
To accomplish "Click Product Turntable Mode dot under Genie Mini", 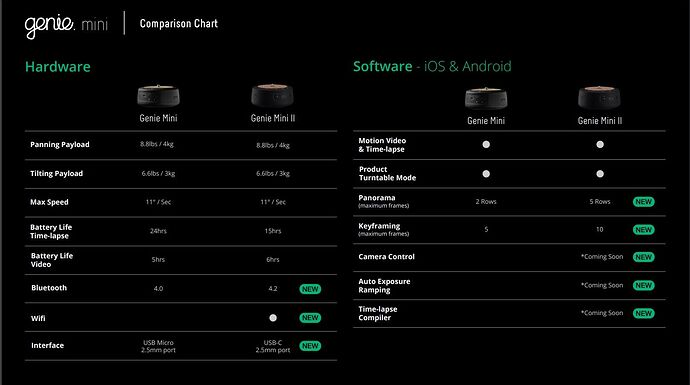I will click(x=486, y=174).
